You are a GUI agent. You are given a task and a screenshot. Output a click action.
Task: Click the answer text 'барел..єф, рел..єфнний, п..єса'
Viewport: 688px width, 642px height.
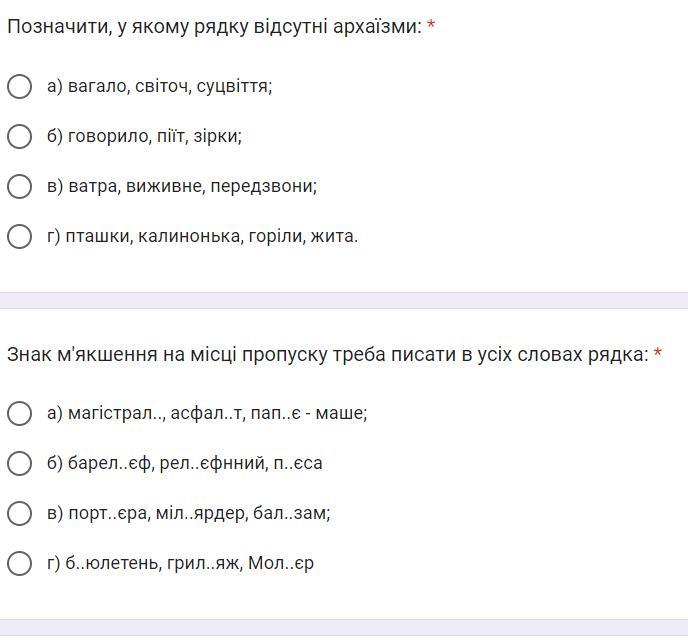click(195, 463)
